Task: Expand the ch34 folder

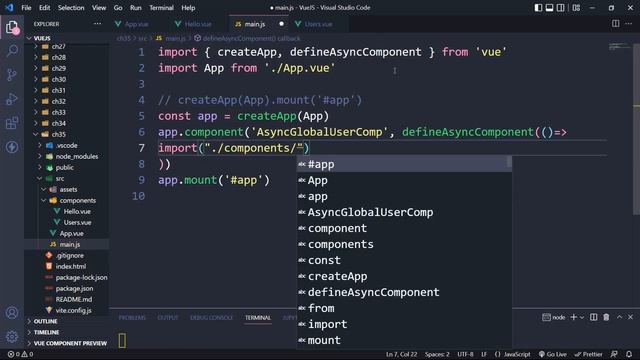Action: point(59,123)
